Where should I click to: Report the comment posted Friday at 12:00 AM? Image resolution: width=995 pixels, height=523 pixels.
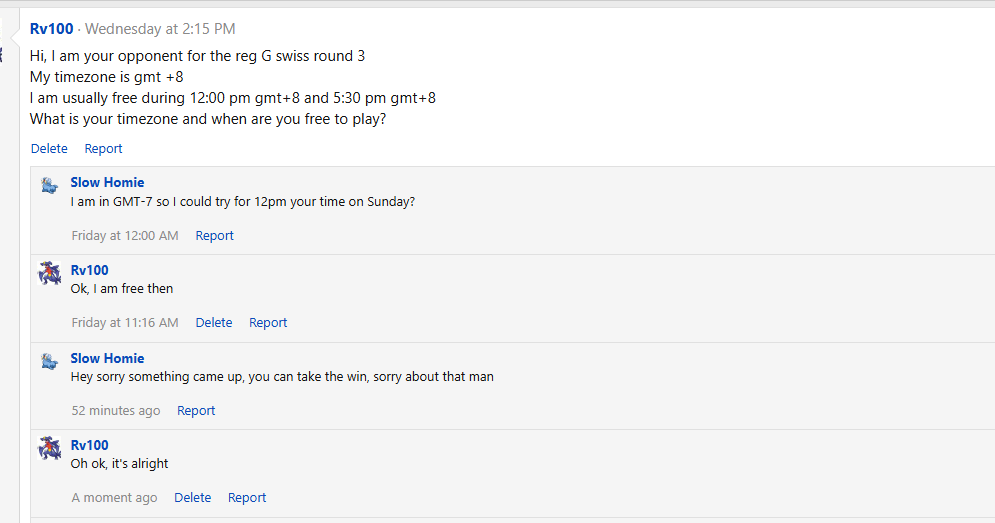[x=214, y=236]
